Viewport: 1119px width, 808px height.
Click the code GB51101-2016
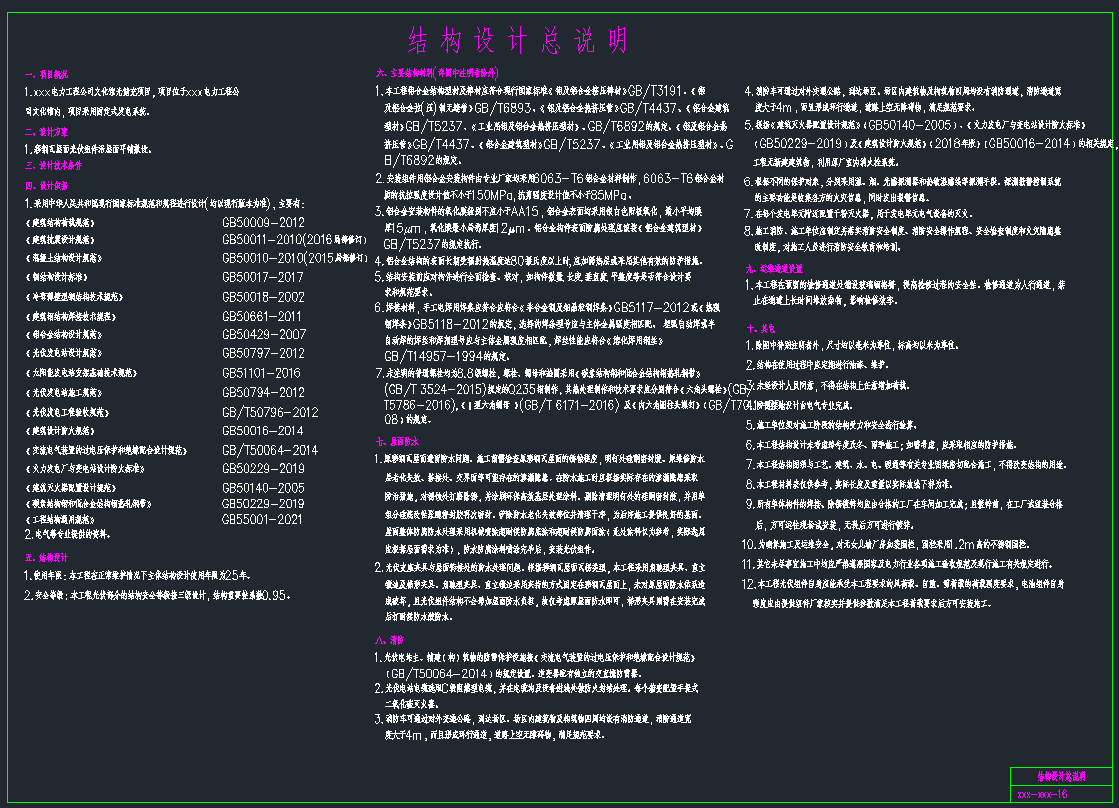point(263,372)
